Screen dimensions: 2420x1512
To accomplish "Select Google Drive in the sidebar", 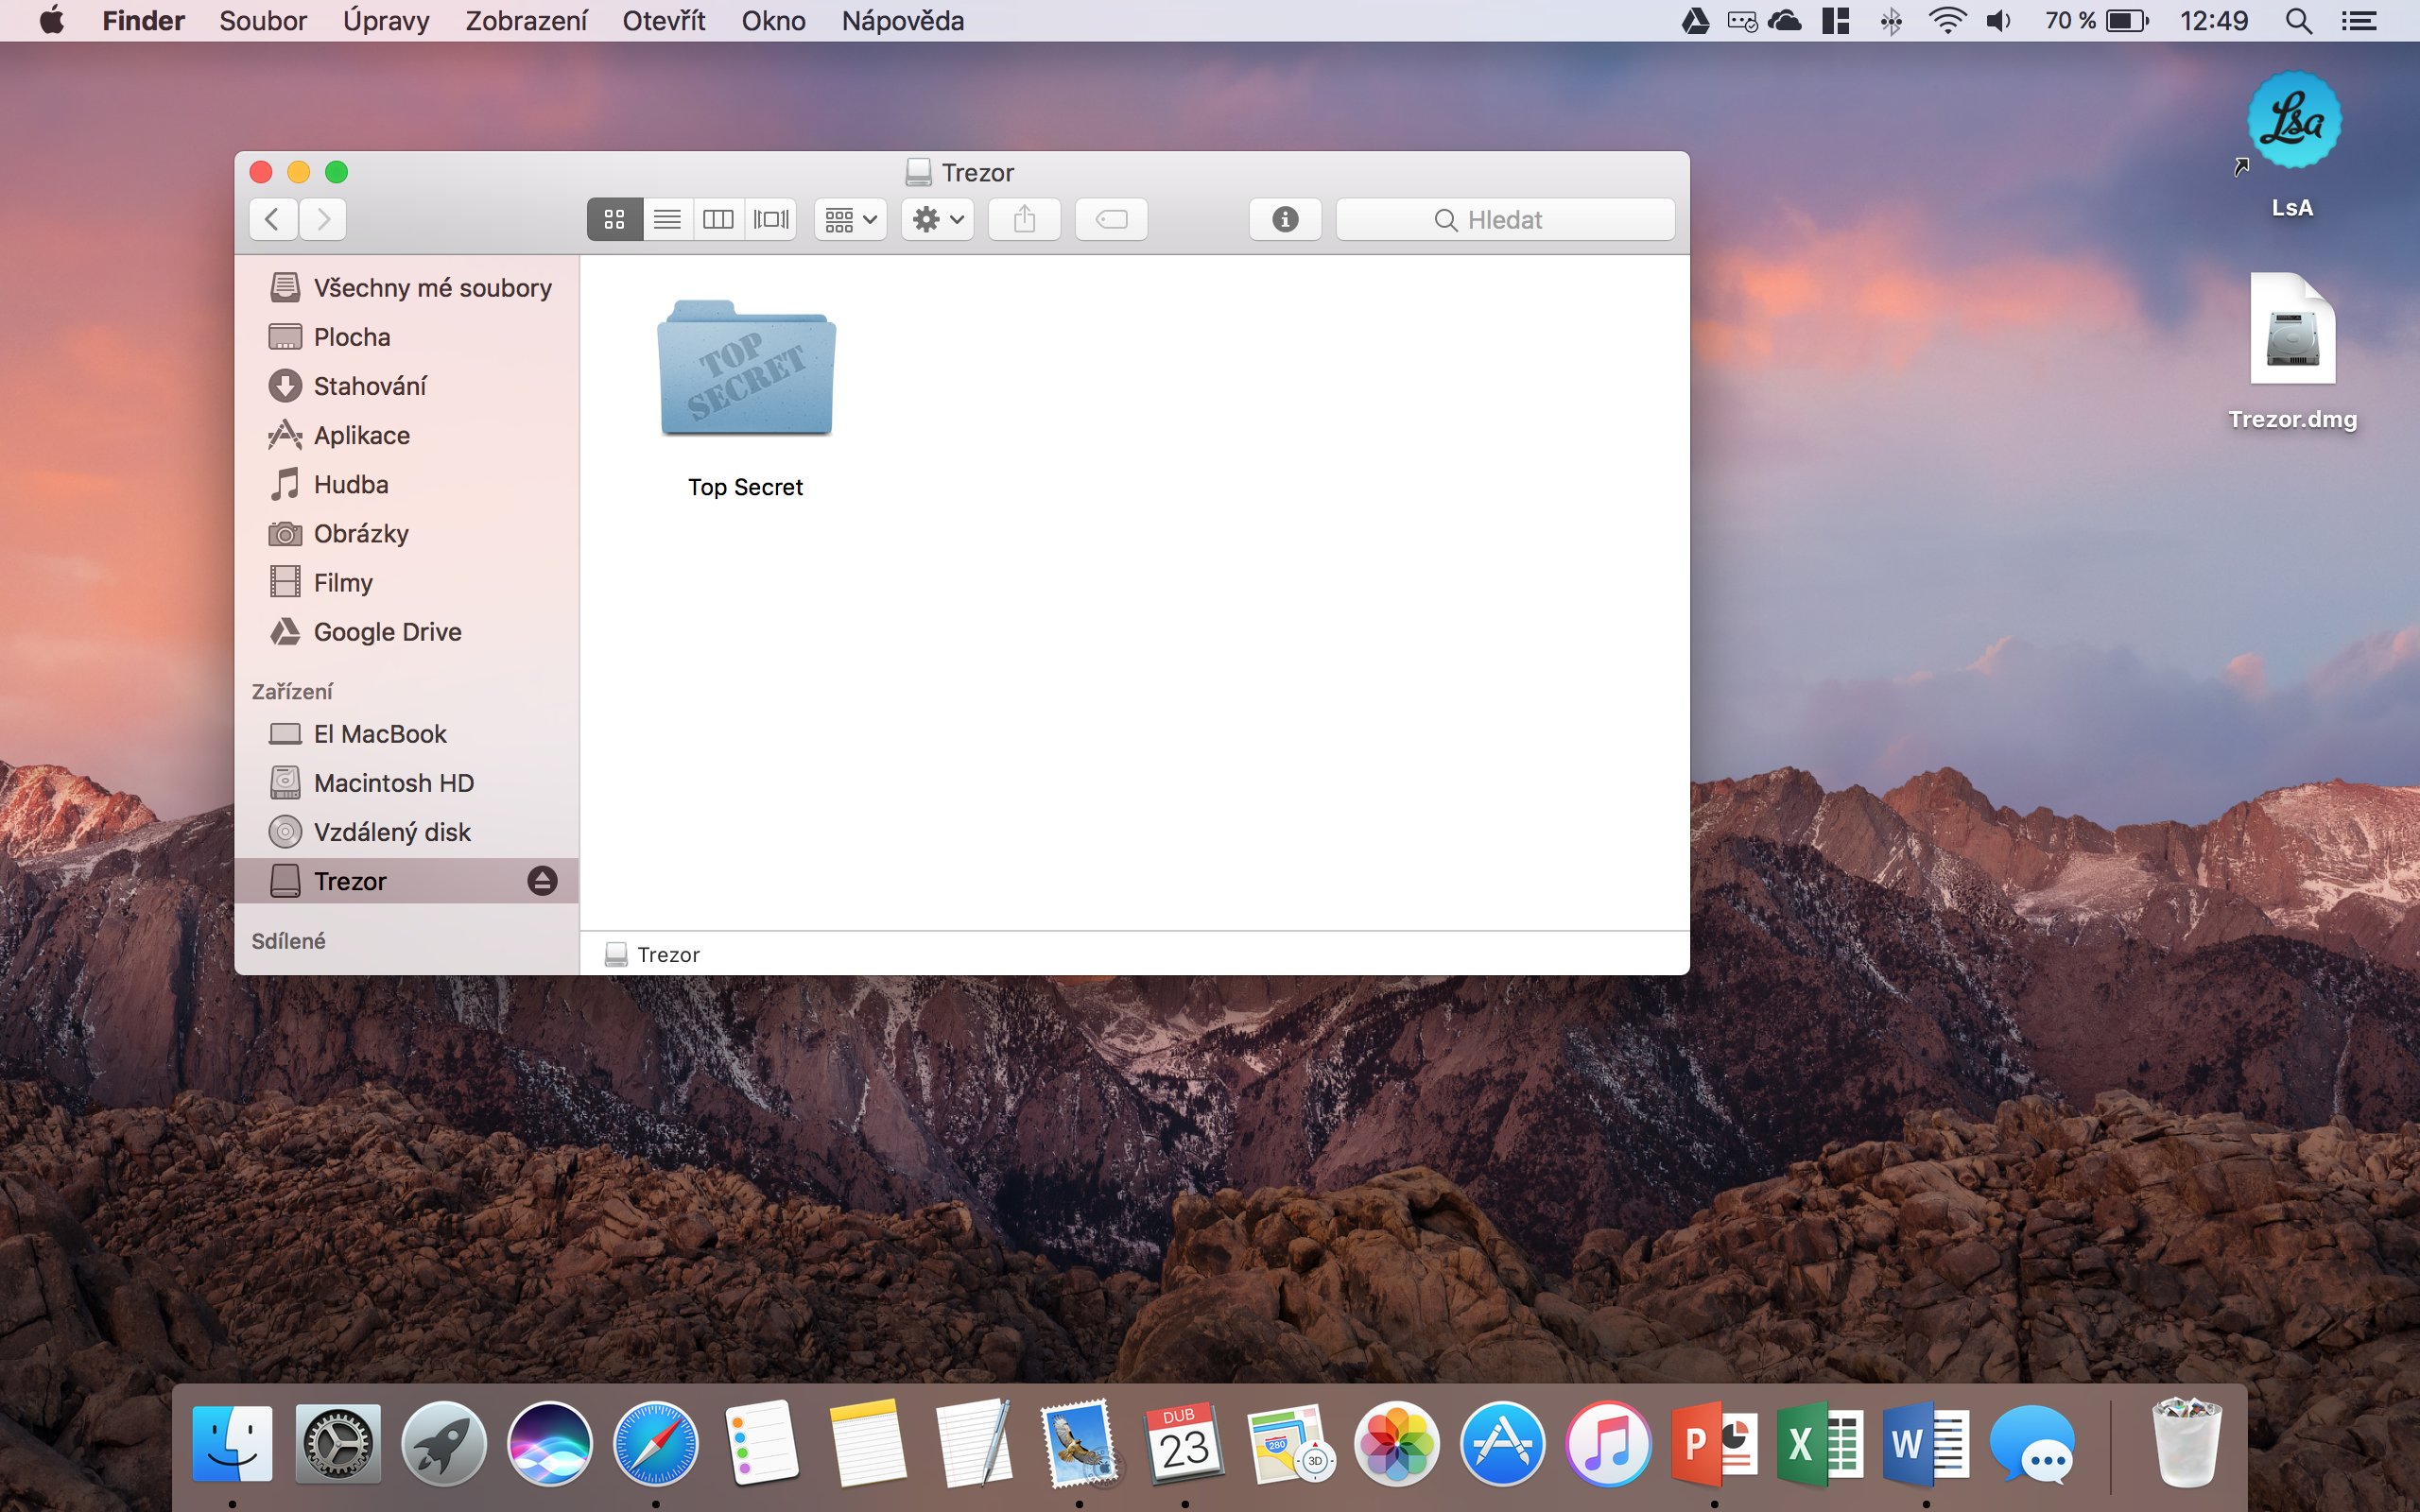I will coord(387,632).
